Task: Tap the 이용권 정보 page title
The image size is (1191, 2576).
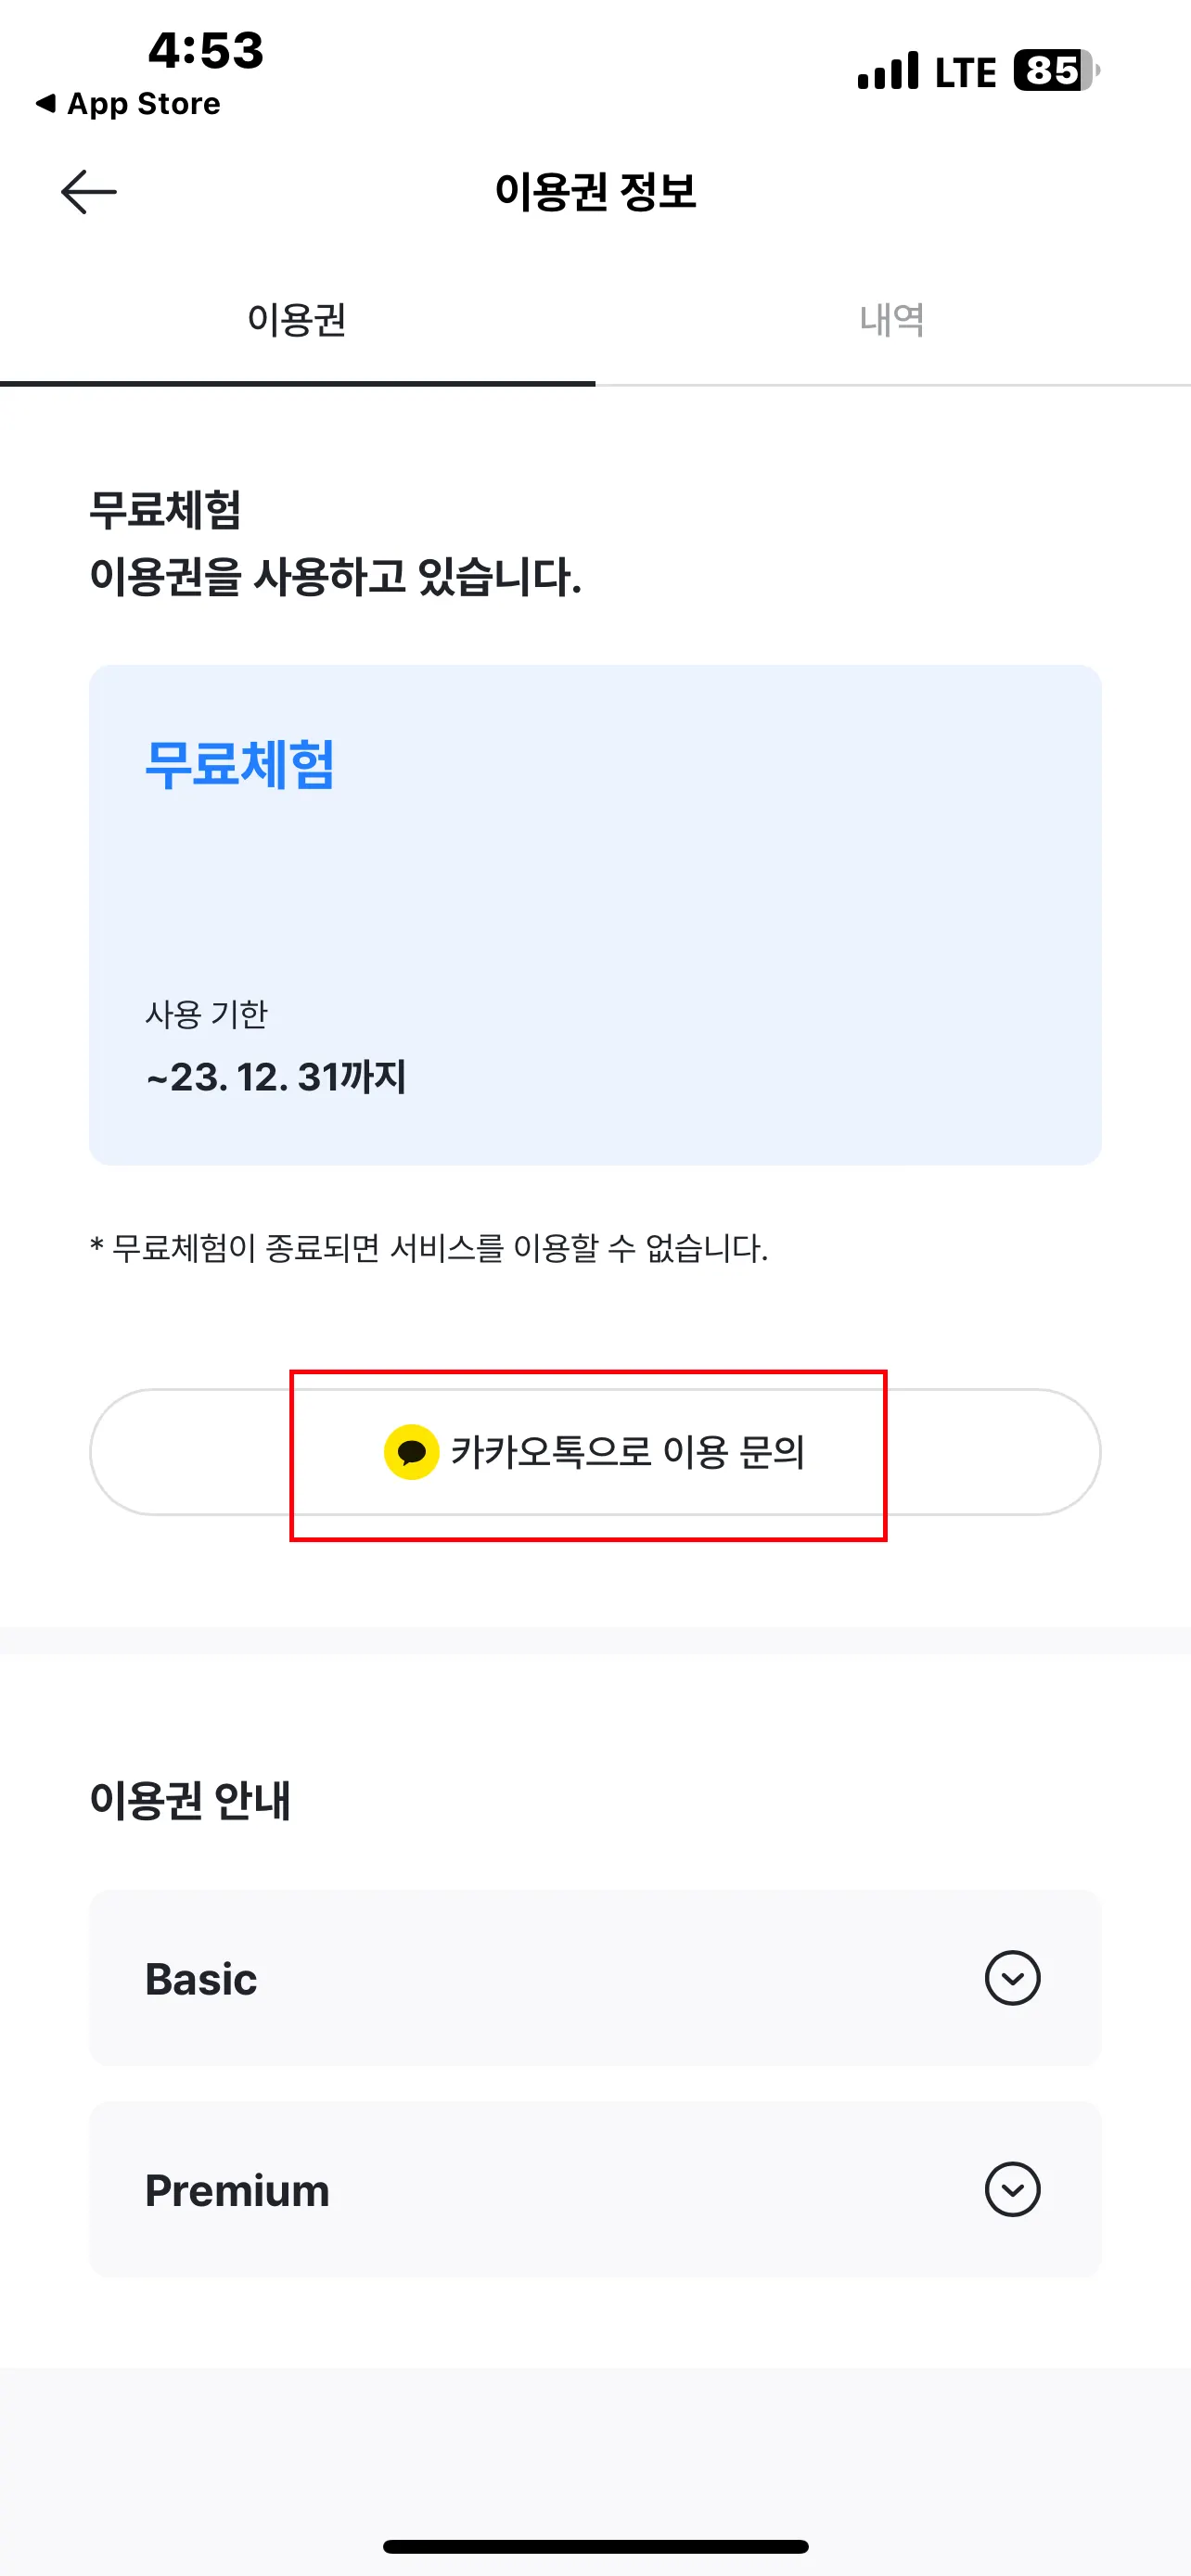Action: coord(595,191)
